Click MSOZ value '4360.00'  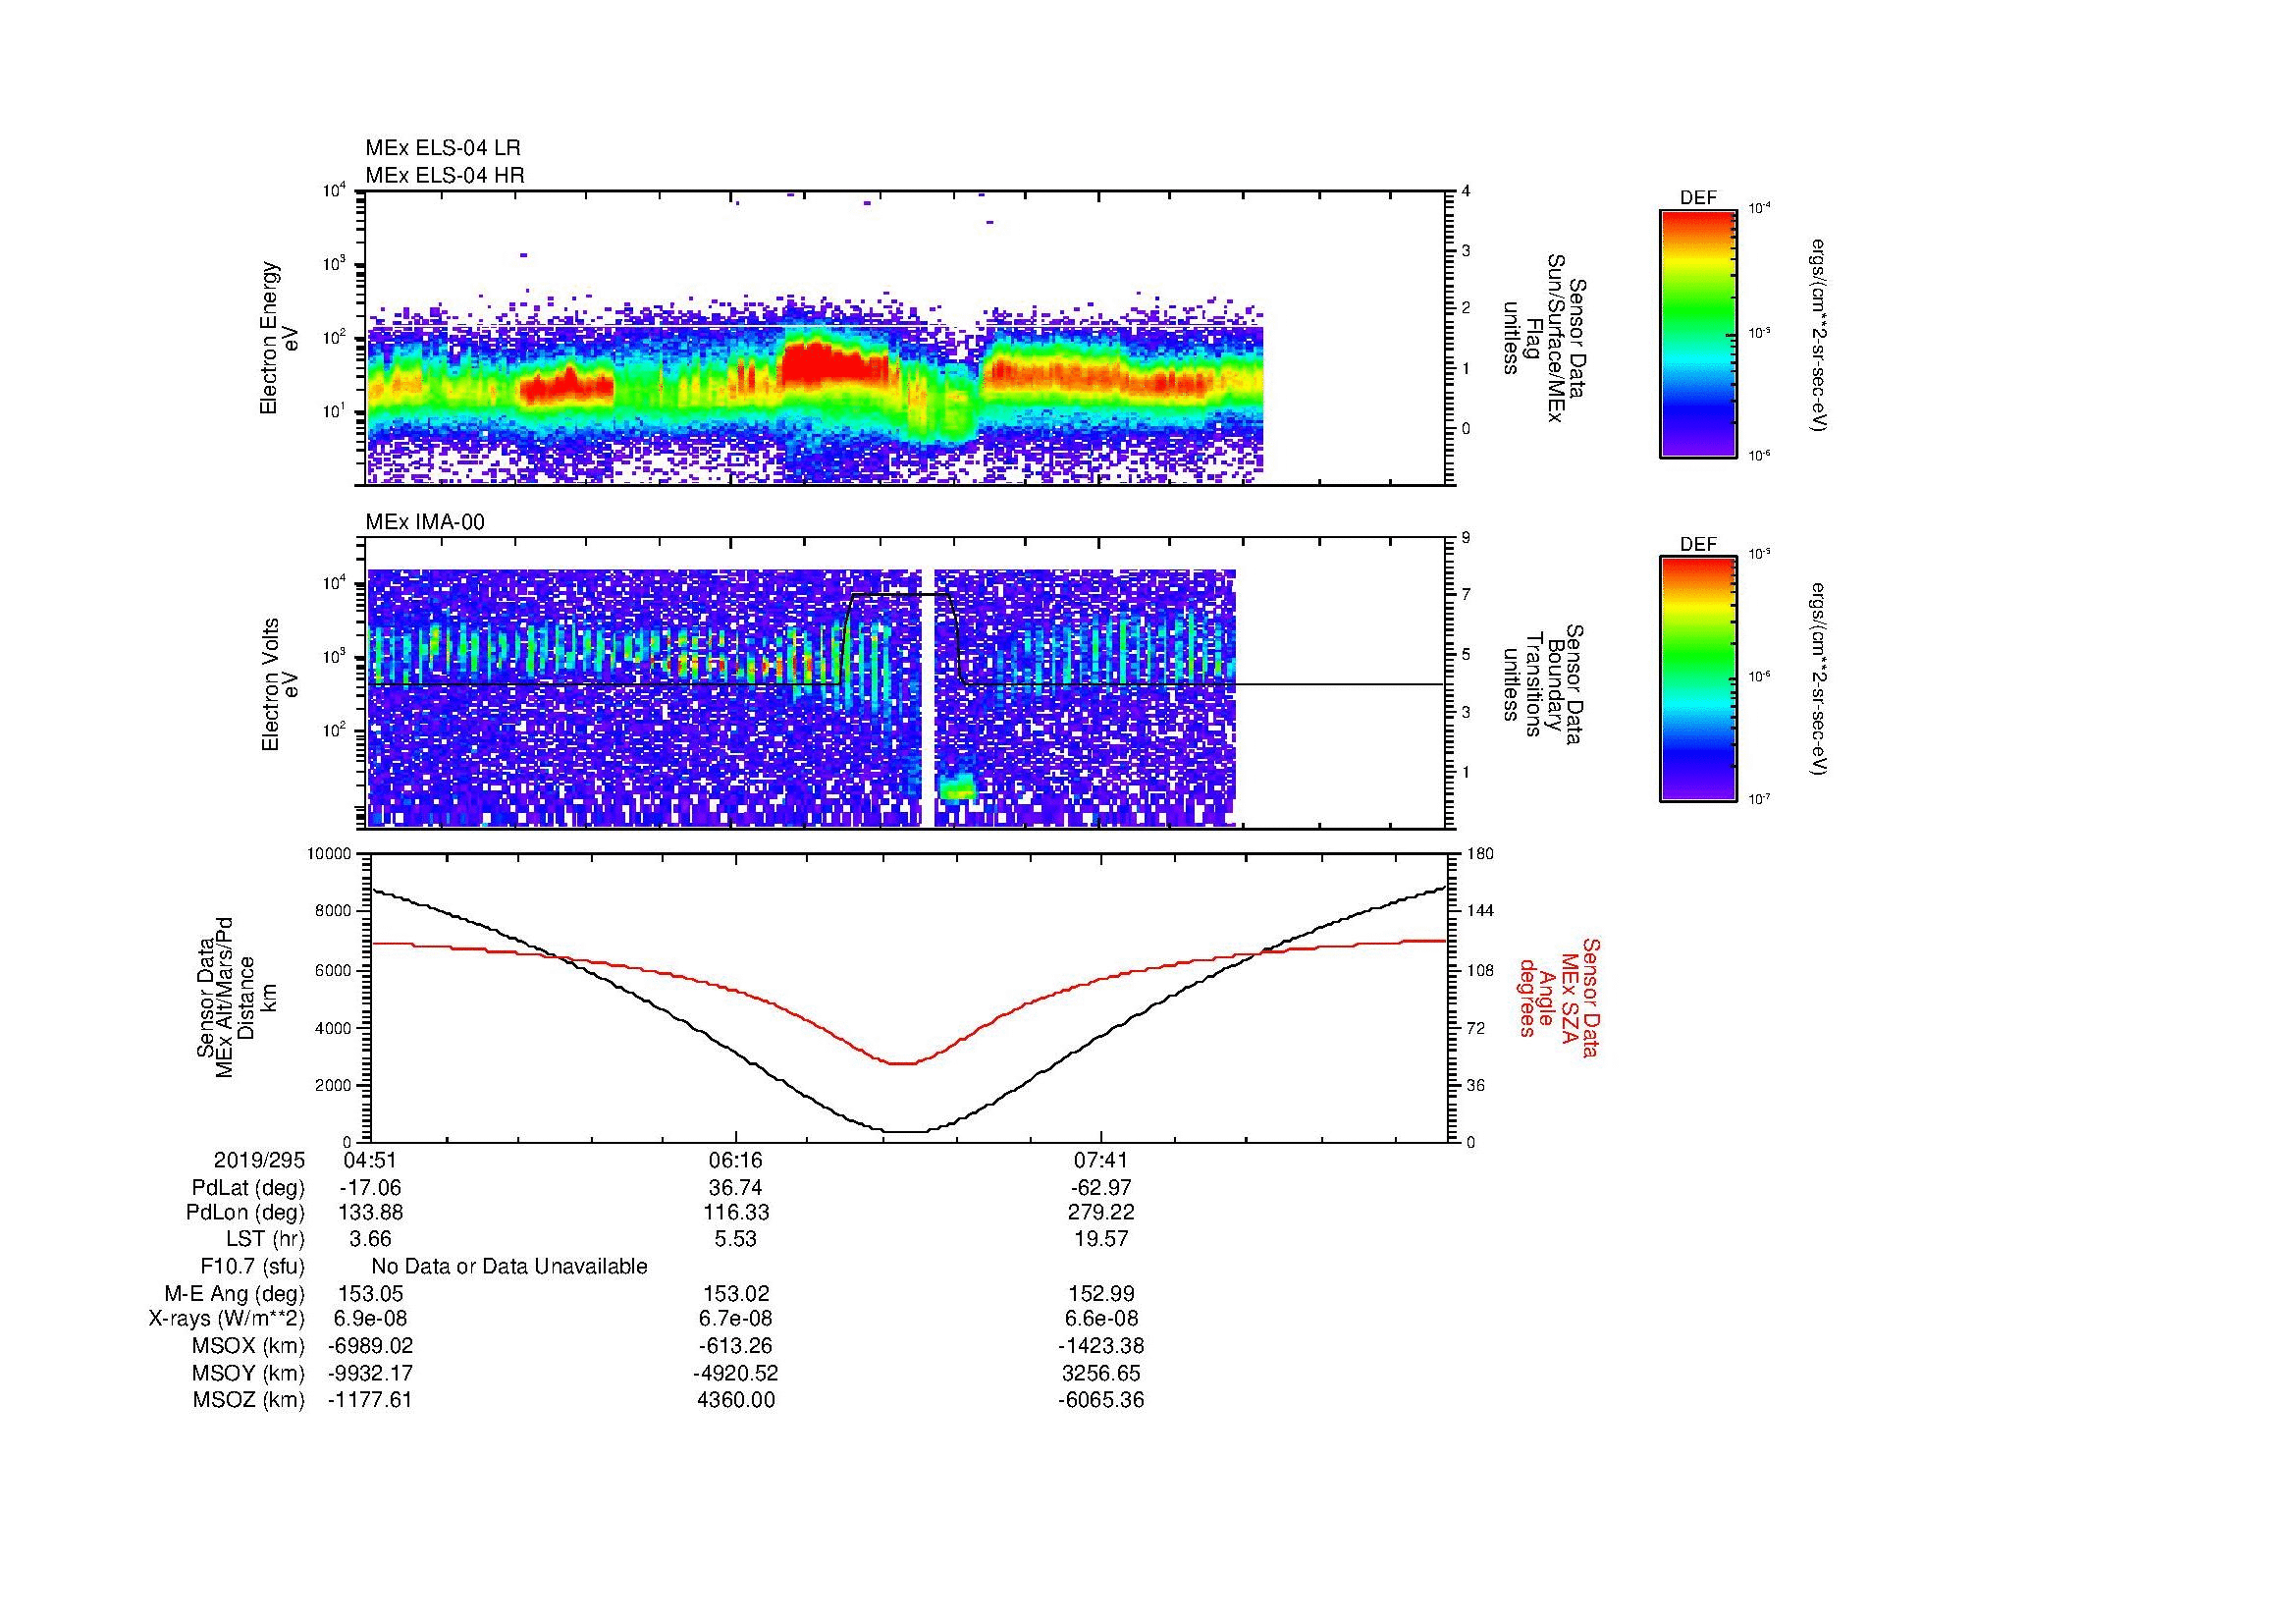pos(735,1400)
